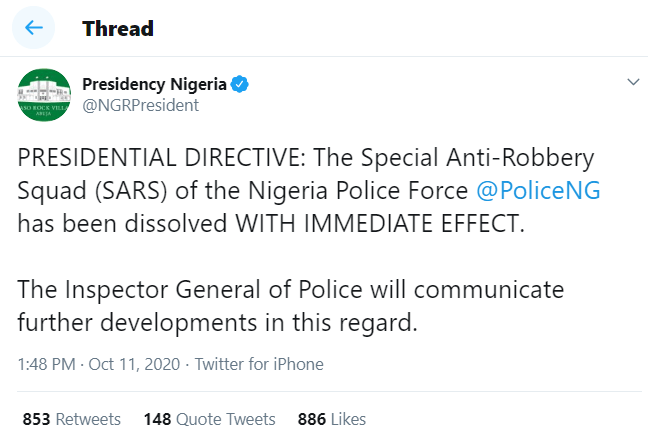View the 886 Likes list
Image resolution: width=648 pixels, height=444 pixels.
332,419
